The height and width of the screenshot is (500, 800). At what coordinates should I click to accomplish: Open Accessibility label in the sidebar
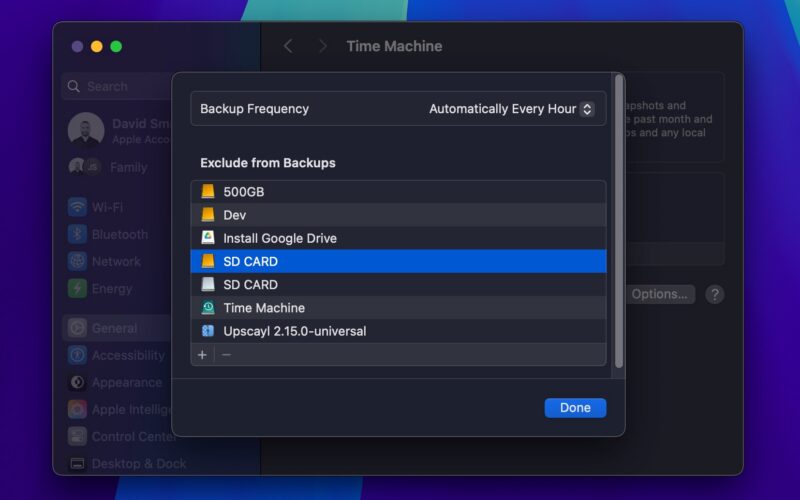coord(128,355)
